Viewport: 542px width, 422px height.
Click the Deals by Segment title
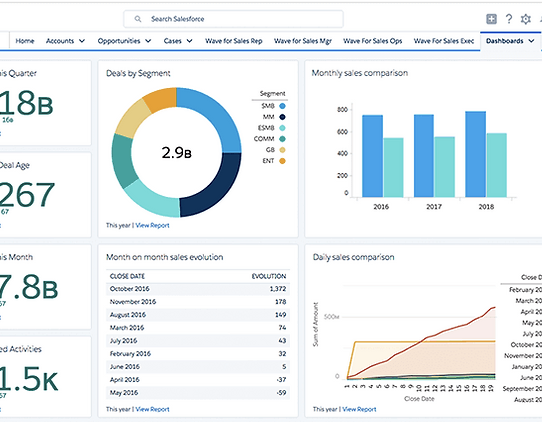(138, 73)
